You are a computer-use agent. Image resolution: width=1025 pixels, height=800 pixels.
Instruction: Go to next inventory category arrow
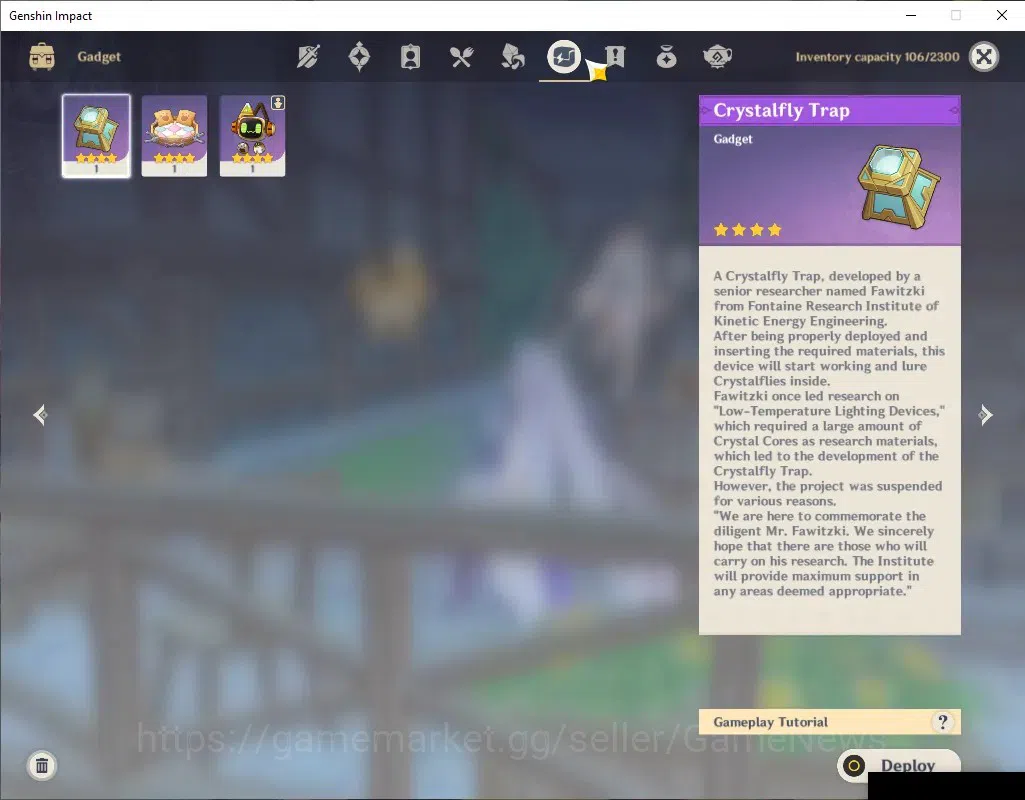click(985, 414)
